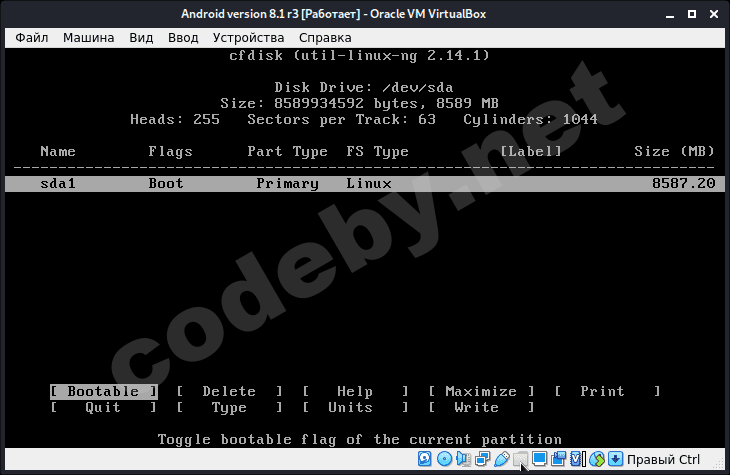Click the FS Type column header
Image resolution: width=730 pixels, height=475 pixels.
[x=378, y=152]
